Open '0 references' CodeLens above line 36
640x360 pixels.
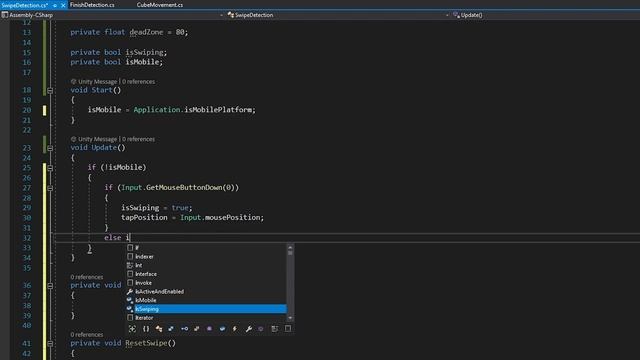(x=87, y=277)
